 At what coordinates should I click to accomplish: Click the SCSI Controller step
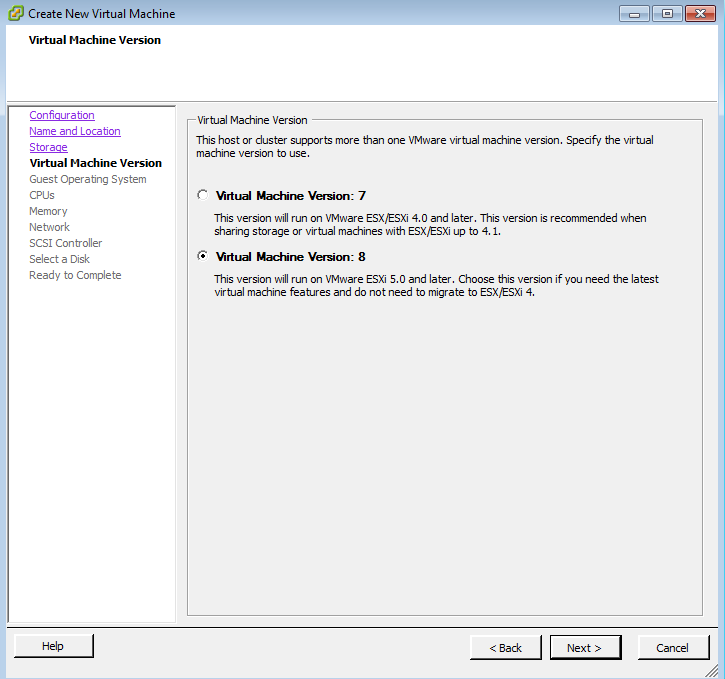coord(66,243)
